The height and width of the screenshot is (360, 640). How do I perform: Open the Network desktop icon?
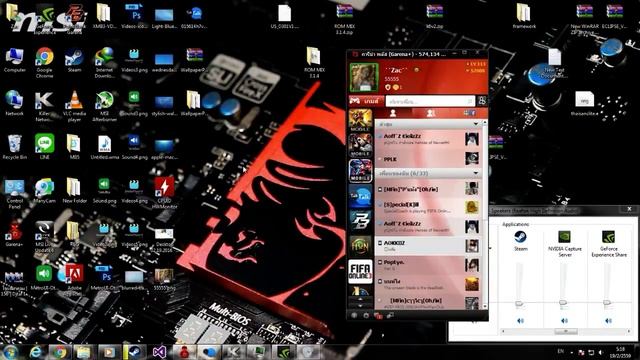[14, 103]
